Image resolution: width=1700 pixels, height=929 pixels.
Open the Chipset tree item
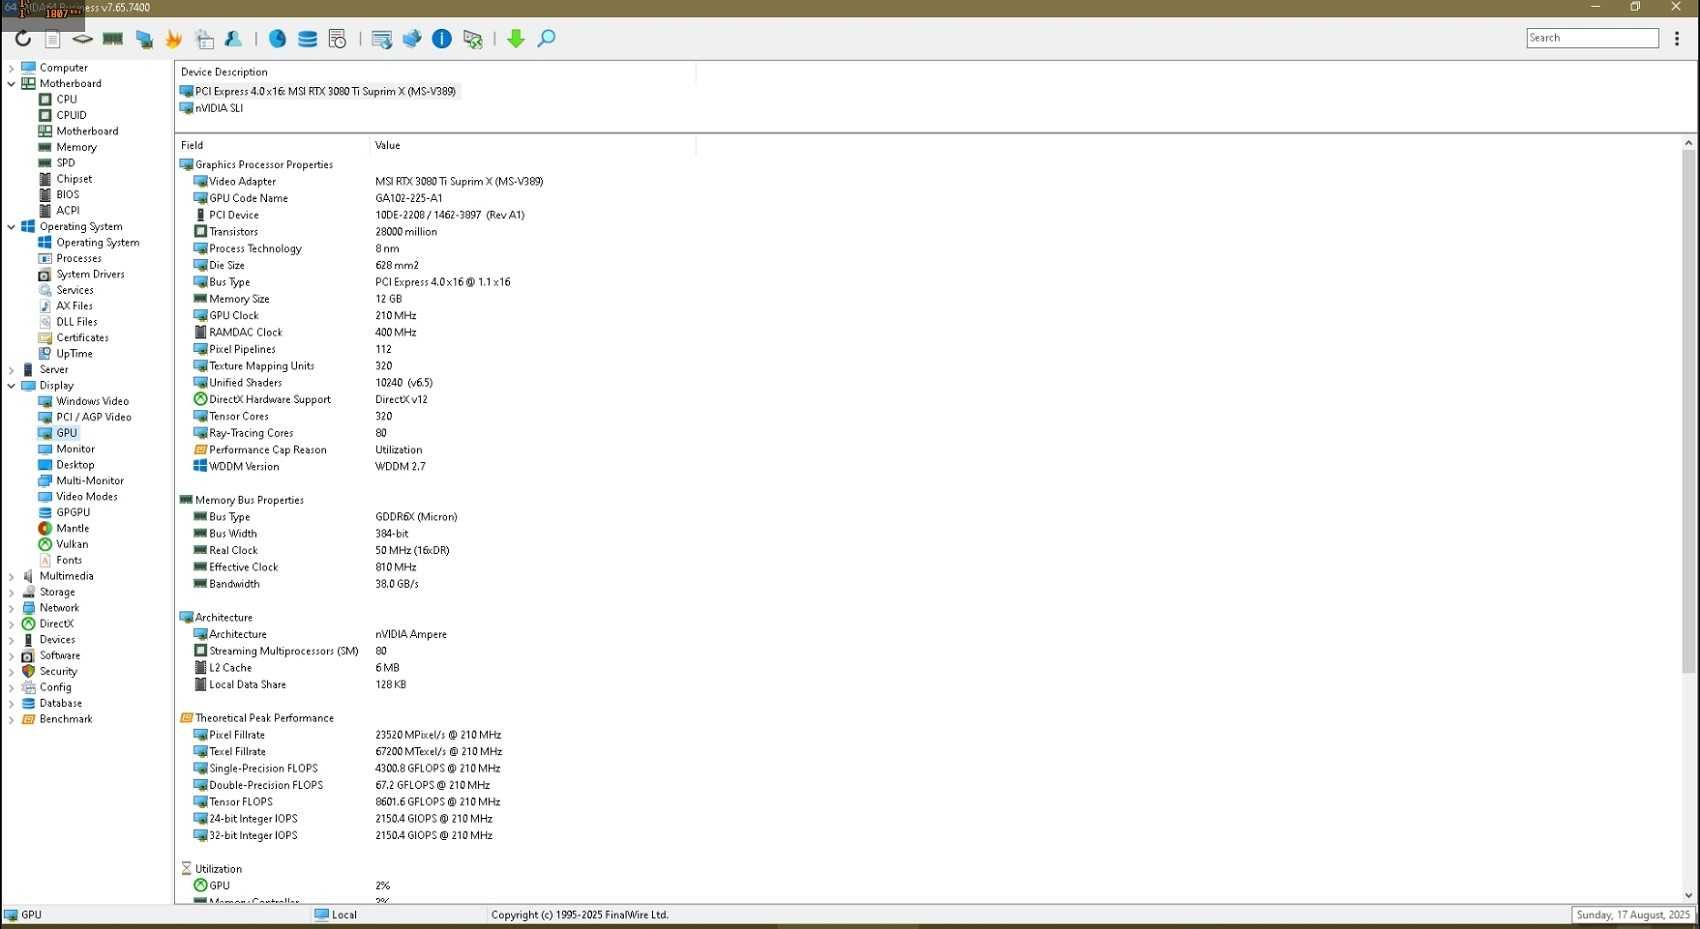(74, 179)
